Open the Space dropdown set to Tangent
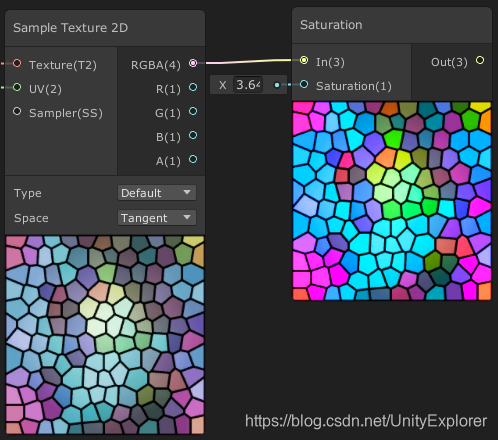498x440 pixels. click(157, 218)
